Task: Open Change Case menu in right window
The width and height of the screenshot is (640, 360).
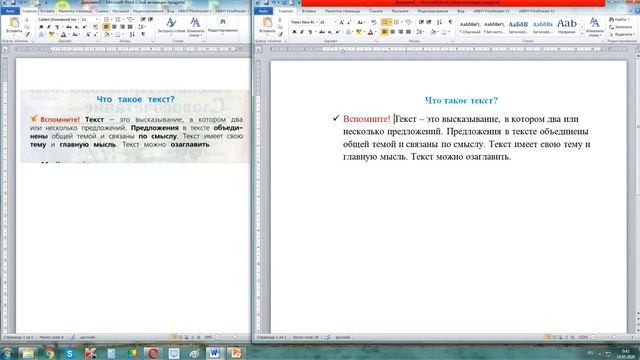Action: pyautogui.click(x=361, y=22)
